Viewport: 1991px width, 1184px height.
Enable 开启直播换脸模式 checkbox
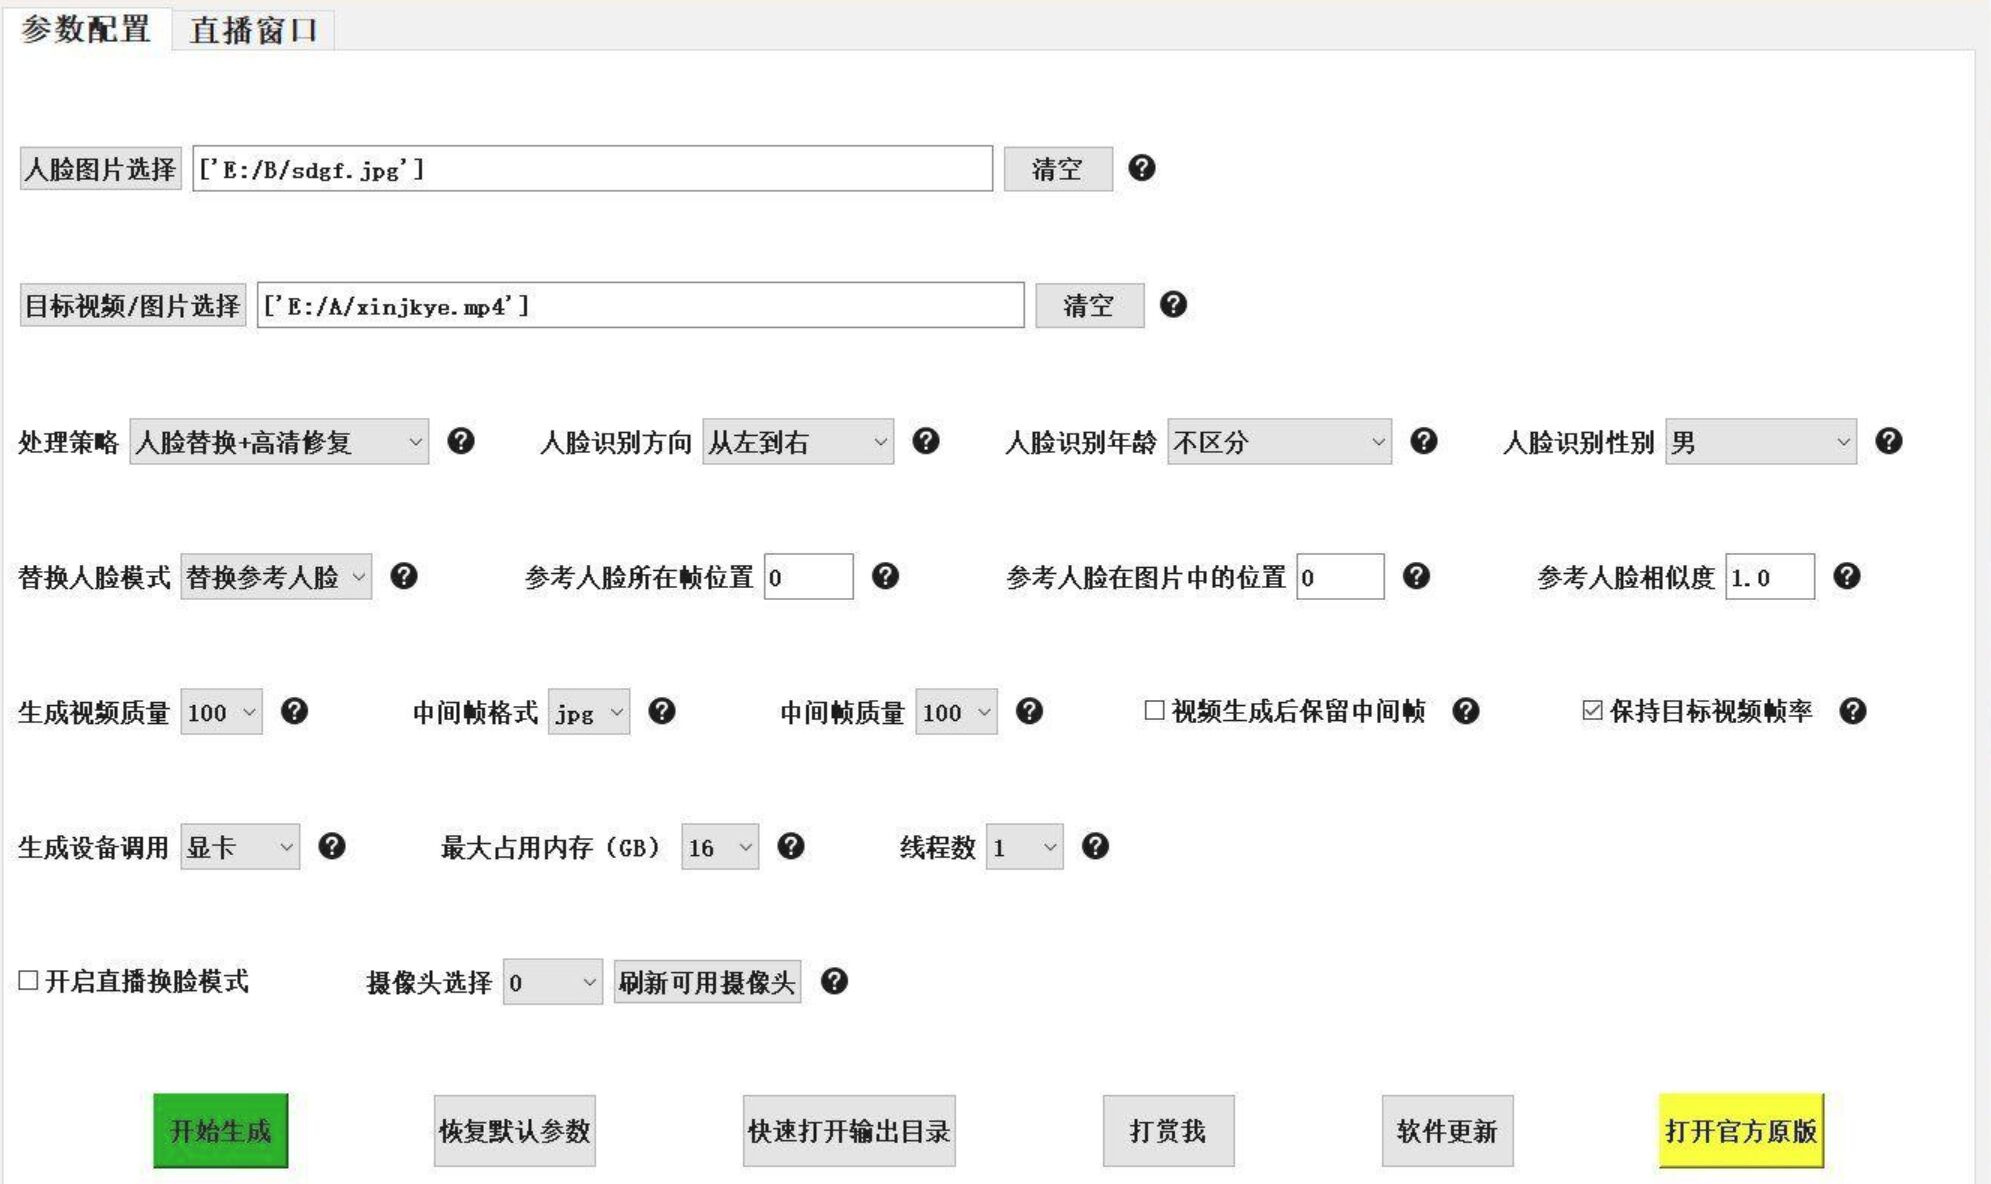coord(29,981)
